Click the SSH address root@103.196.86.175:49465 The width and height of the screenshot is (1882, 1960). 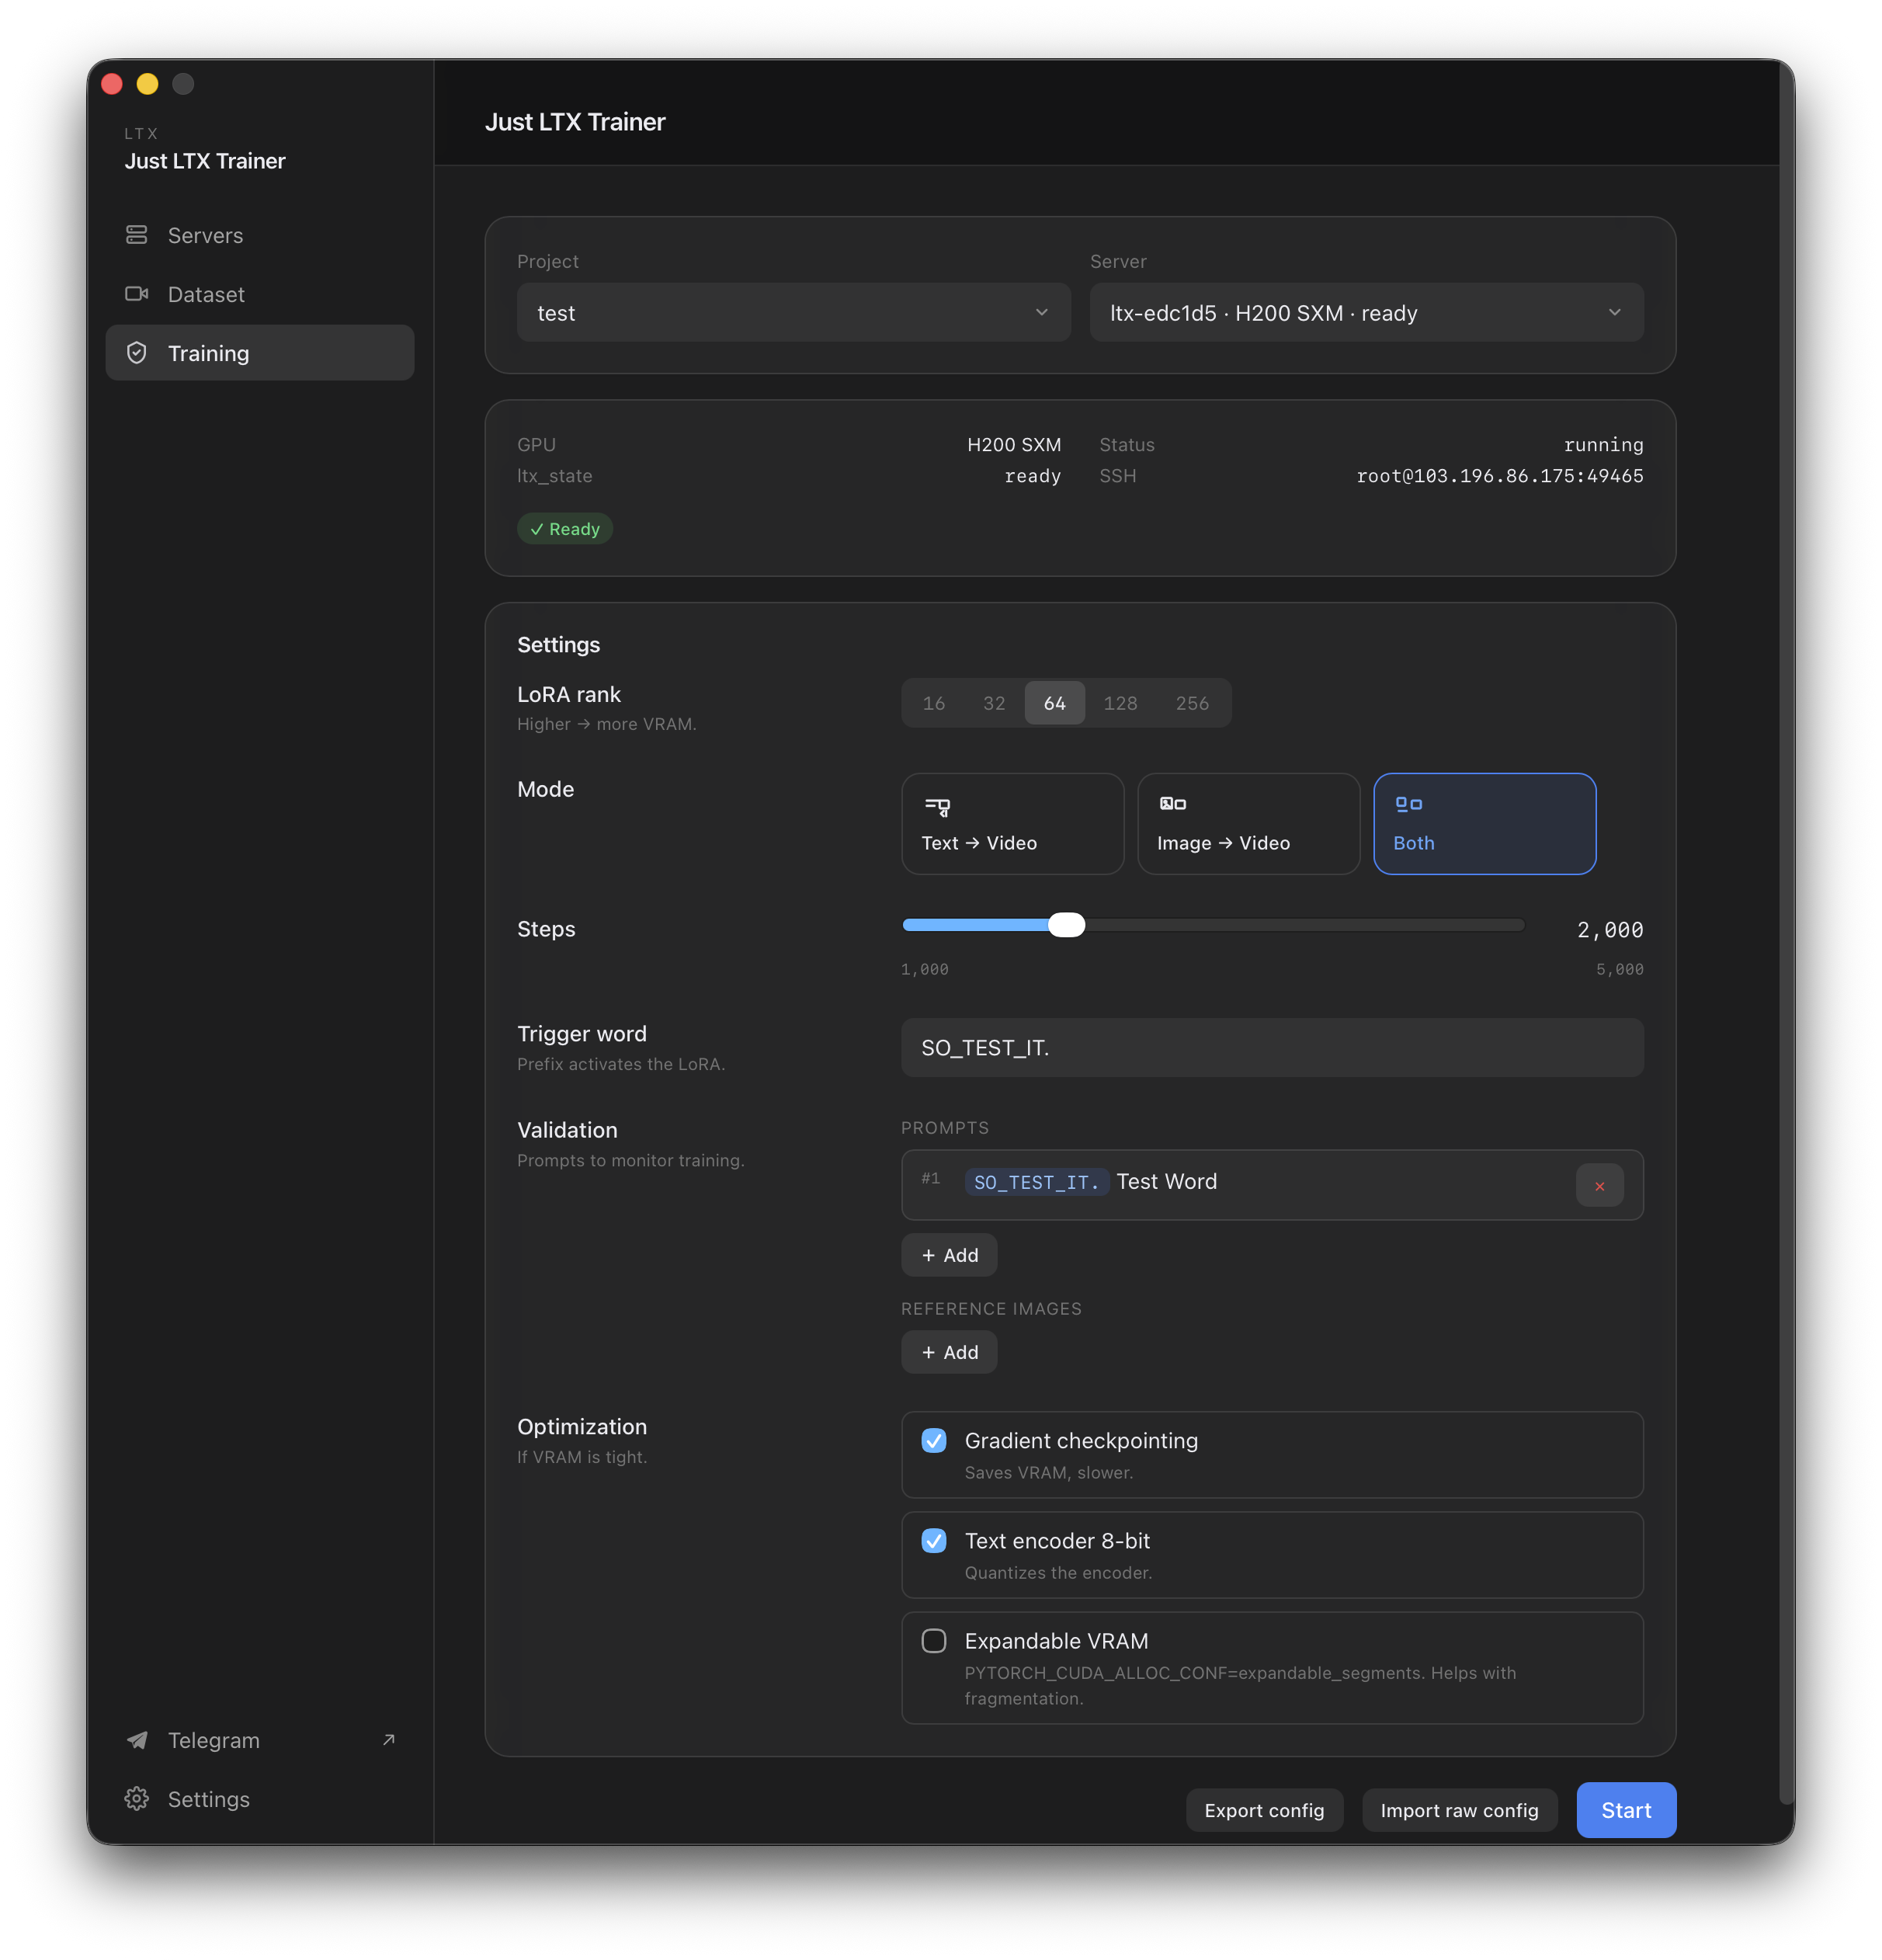(x=1499, y=476)
